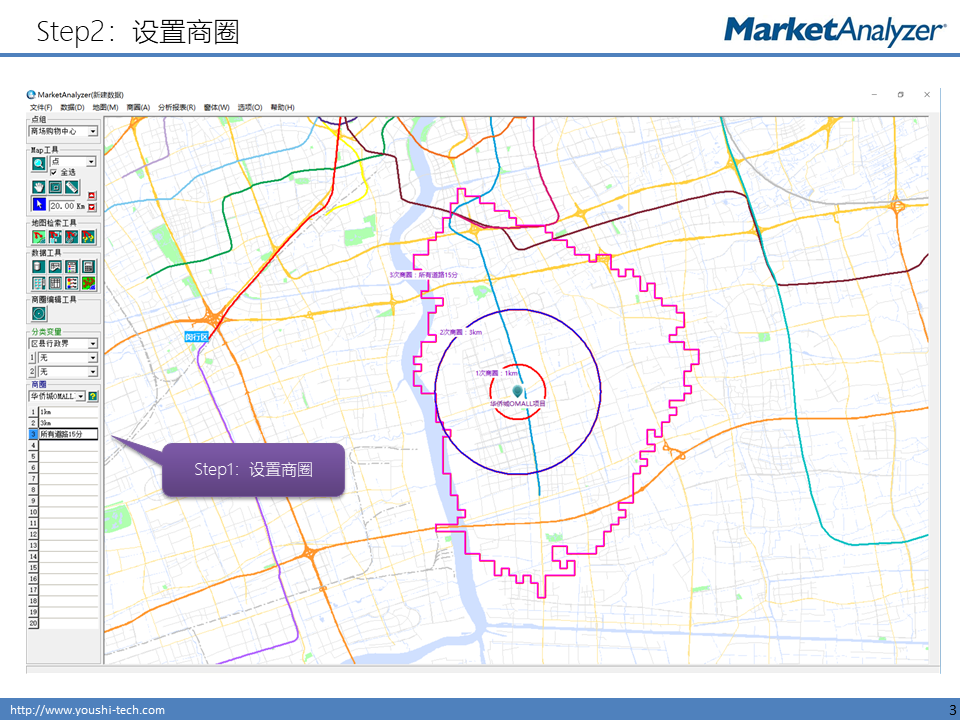This screenshot has height=720, width=960.
Task: Open the 帮助(H) menu
Action: tap(282, 107)
